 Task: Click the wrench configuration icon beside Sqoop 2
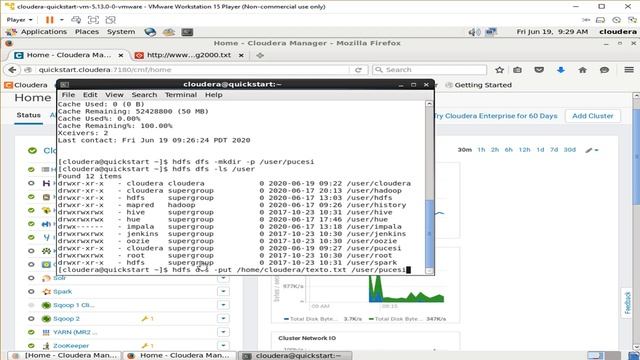147,318
